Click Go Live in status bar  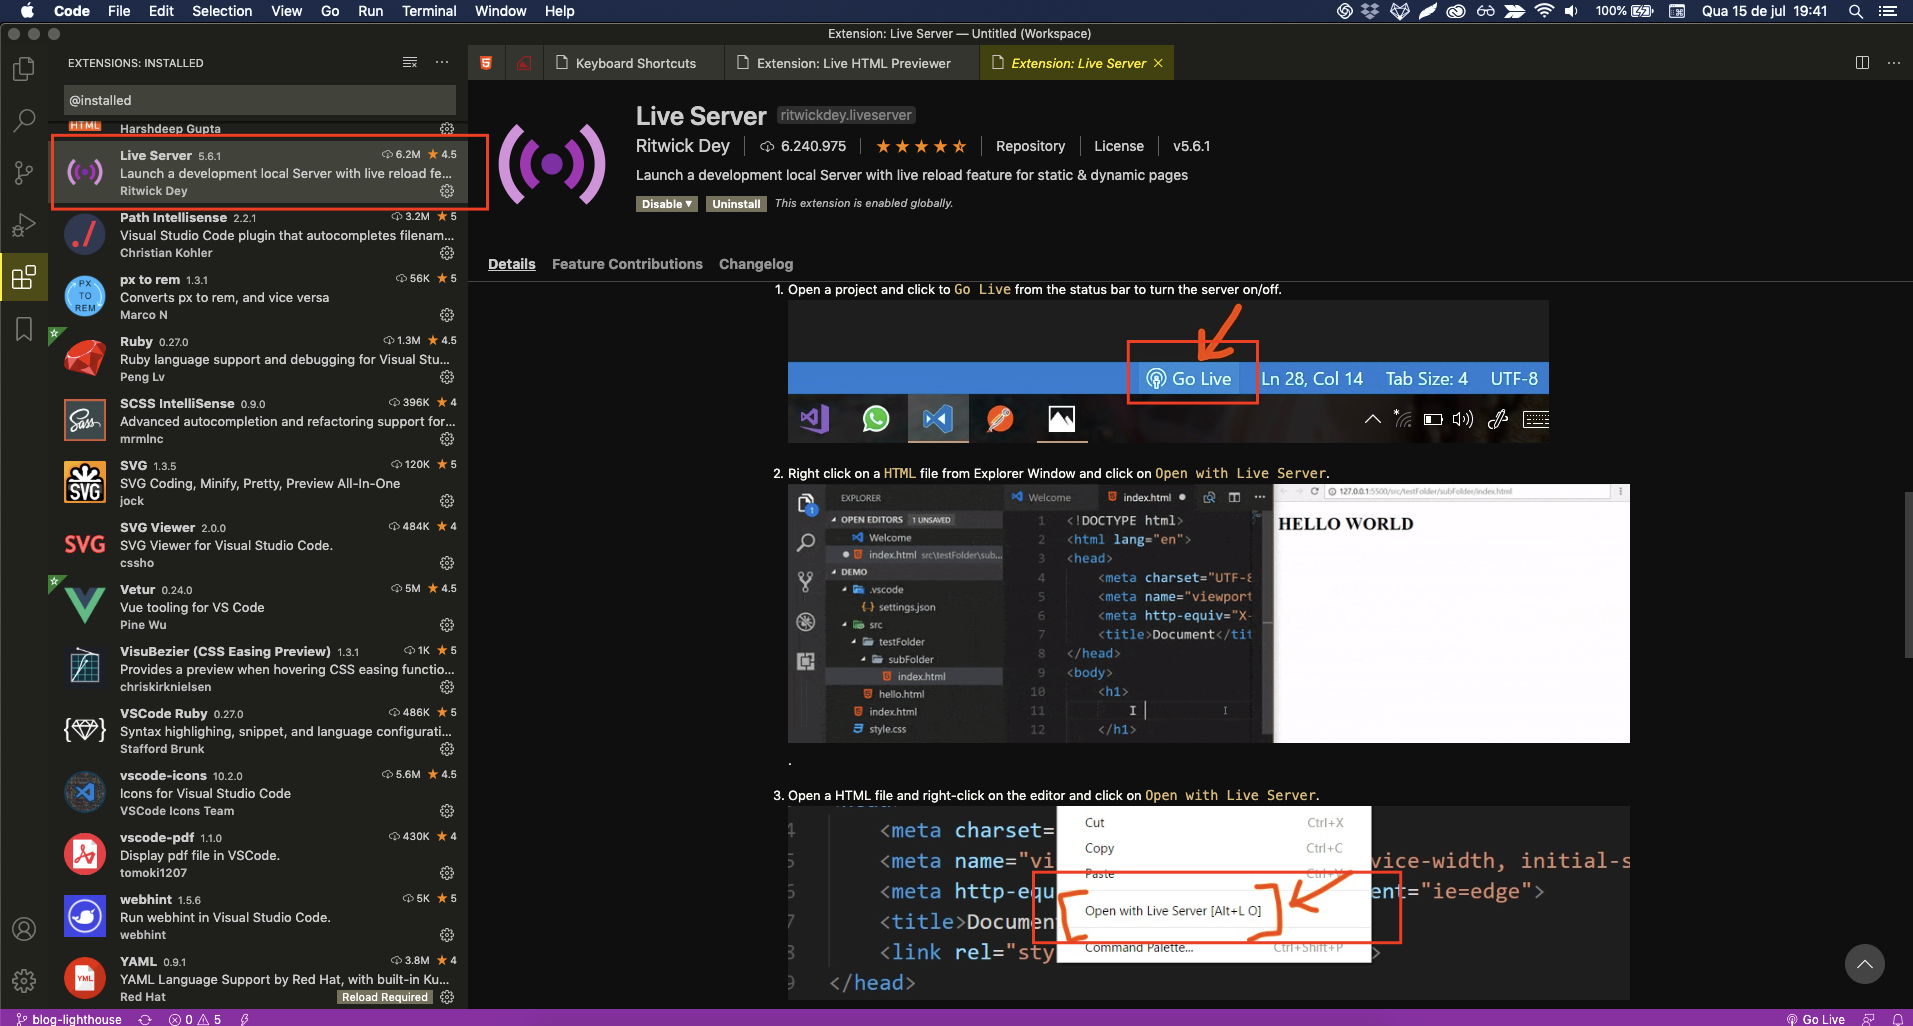1815,1019
